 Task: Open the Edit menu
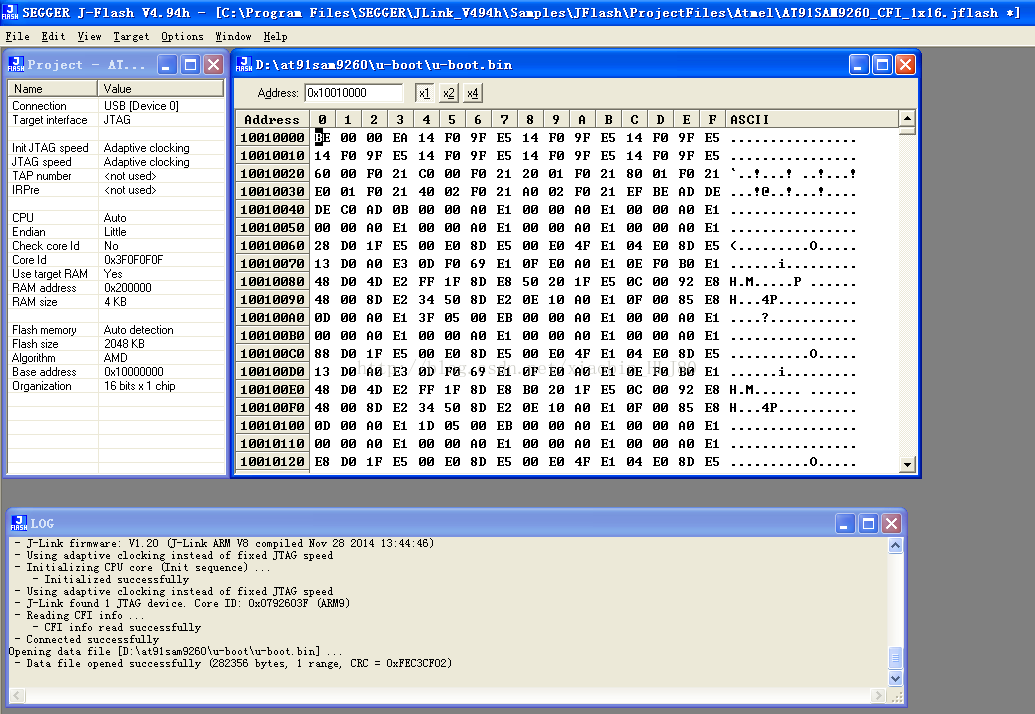pyautogui.click(x=53, y=36)
